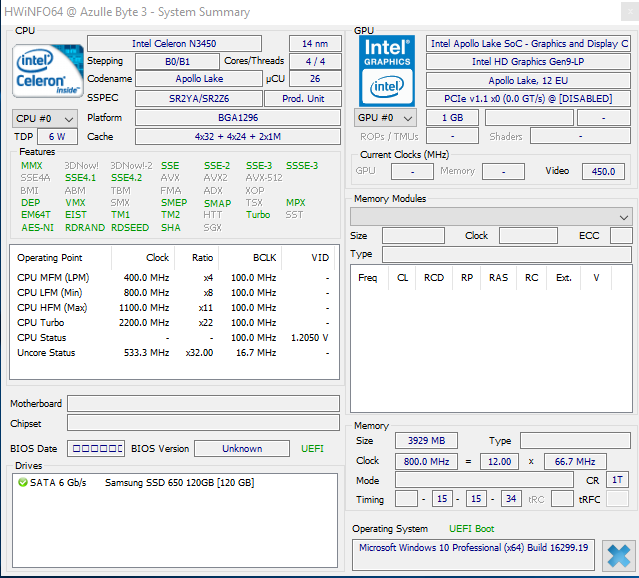Select the Uncore Status row
This screenshot has width=639, height=578.
click(x=174, y=353)
